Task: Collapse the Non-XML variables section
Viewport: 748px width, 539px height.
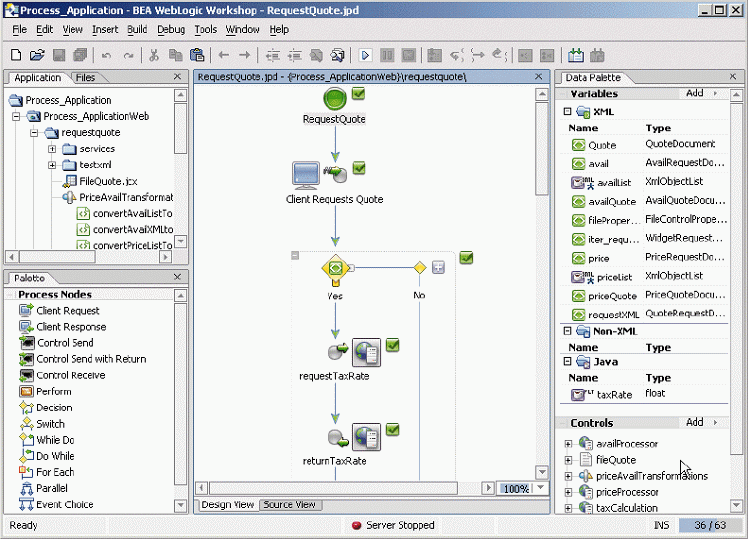Action: (x=567, y=331)
